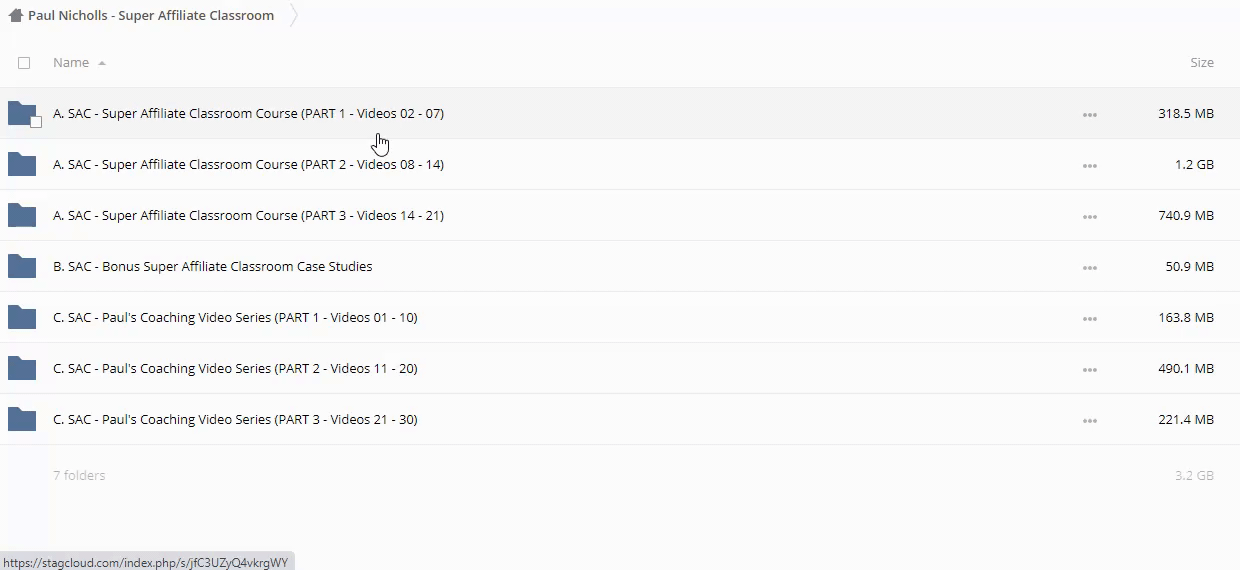Click folder icon for Coaching PART 2 Videos 11 - 20
The height and width of the screenshot is (570, 1240).
tap(21, 368)
